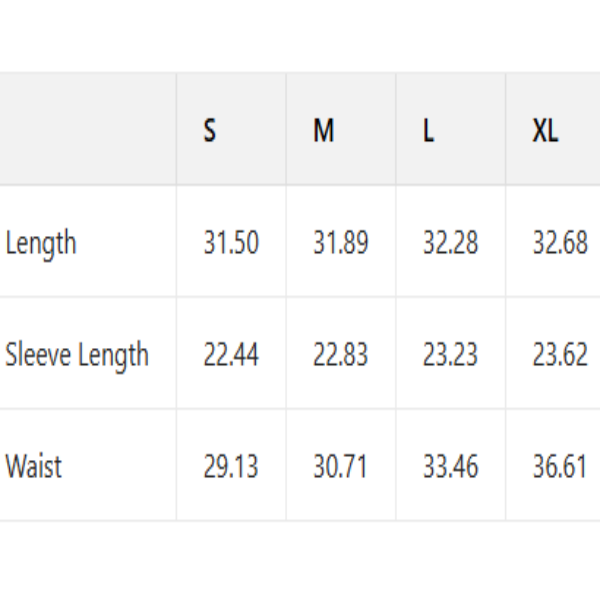This screenshot has height=600, width=600.
Task: Click the 29.13 Waist value cell
Action: [x=231, y=467]
